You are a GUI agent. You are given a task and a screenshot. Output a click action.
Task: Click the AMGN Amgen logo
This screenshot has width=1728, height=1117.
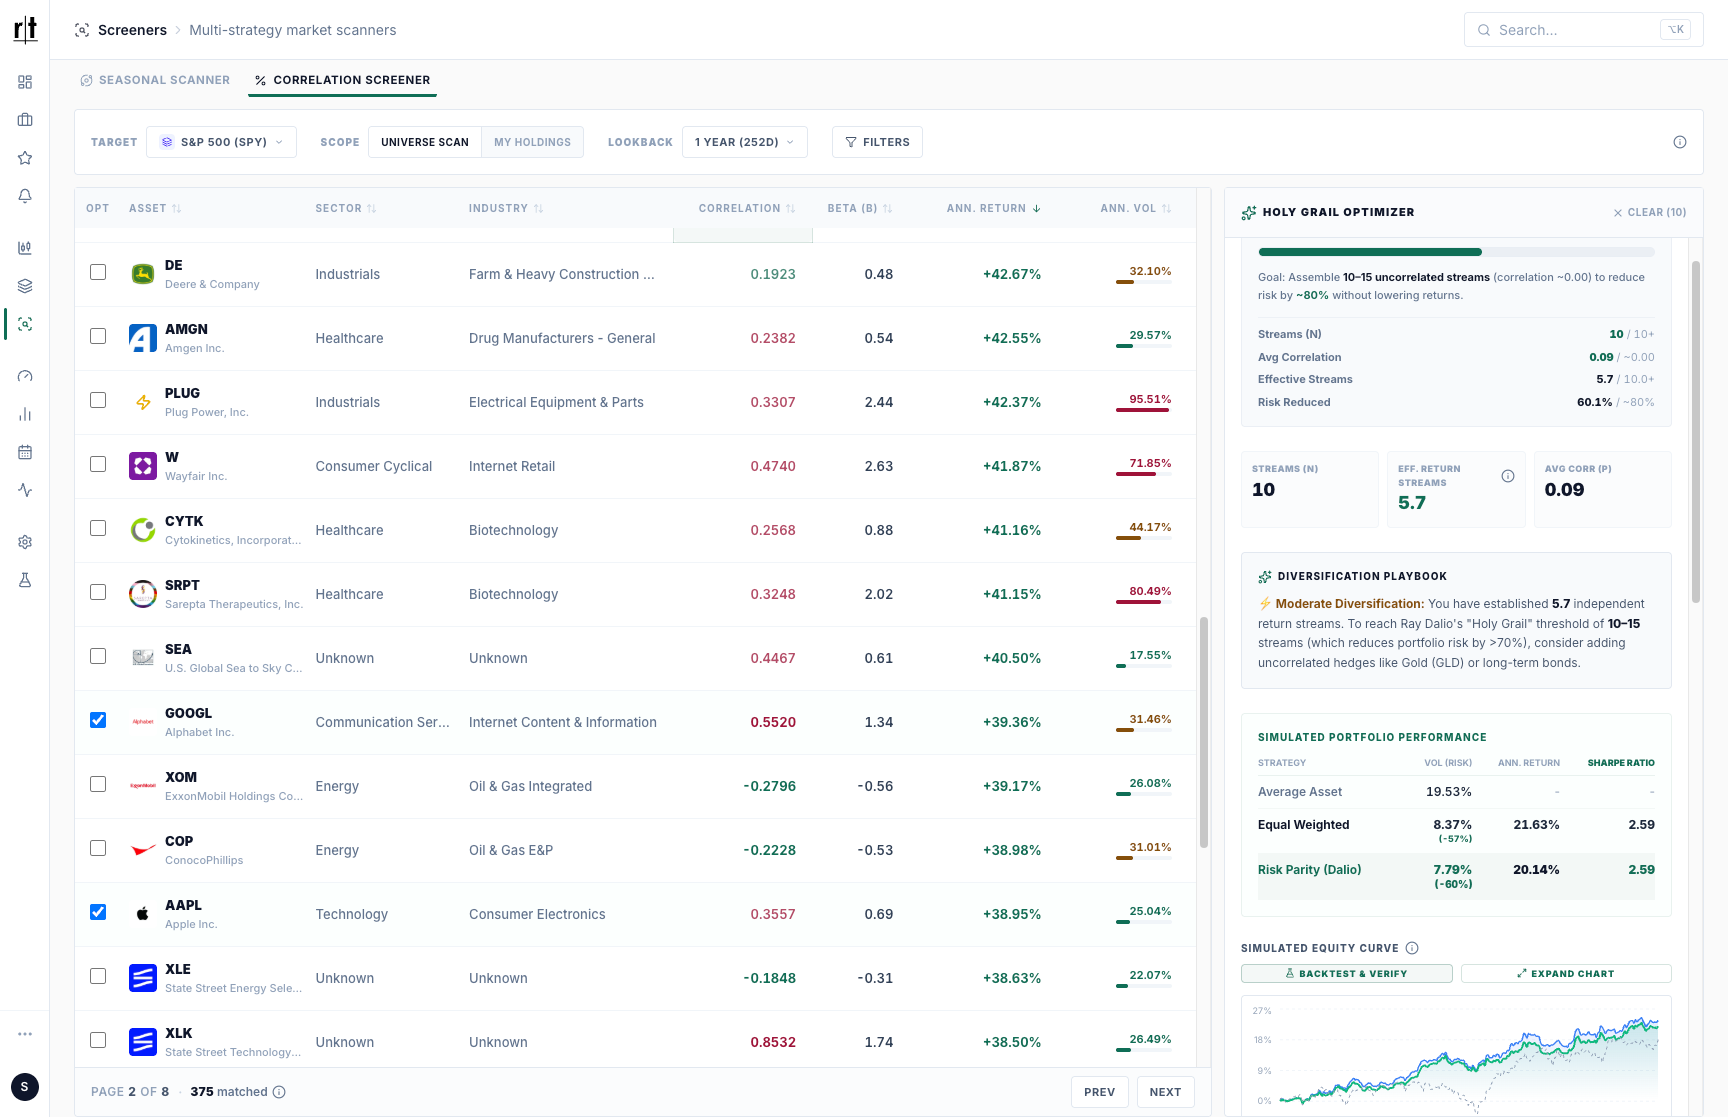[143, 338]
